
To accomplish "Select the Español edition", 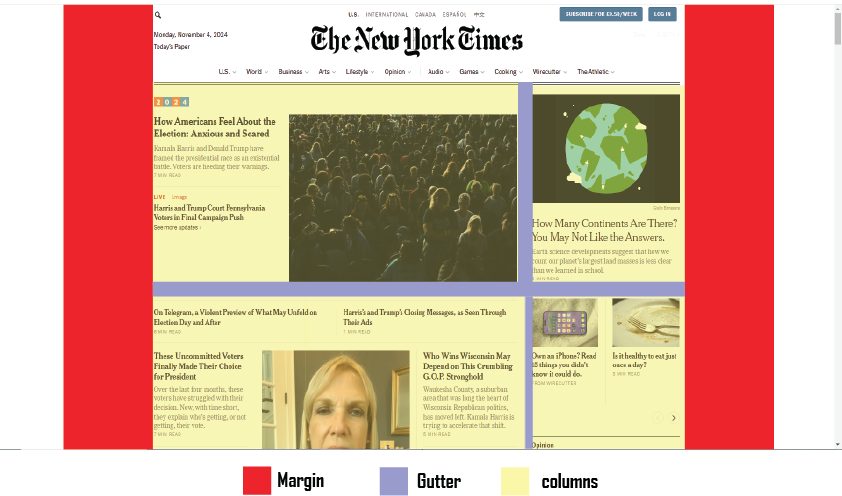I will pyautogui.click(x=455, y=15).
